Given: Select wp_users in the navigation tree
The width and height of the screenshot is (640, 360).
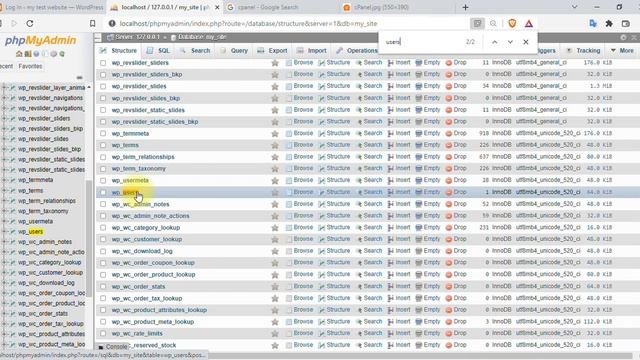Looking at the screenshot, I should tap(31, 232).
